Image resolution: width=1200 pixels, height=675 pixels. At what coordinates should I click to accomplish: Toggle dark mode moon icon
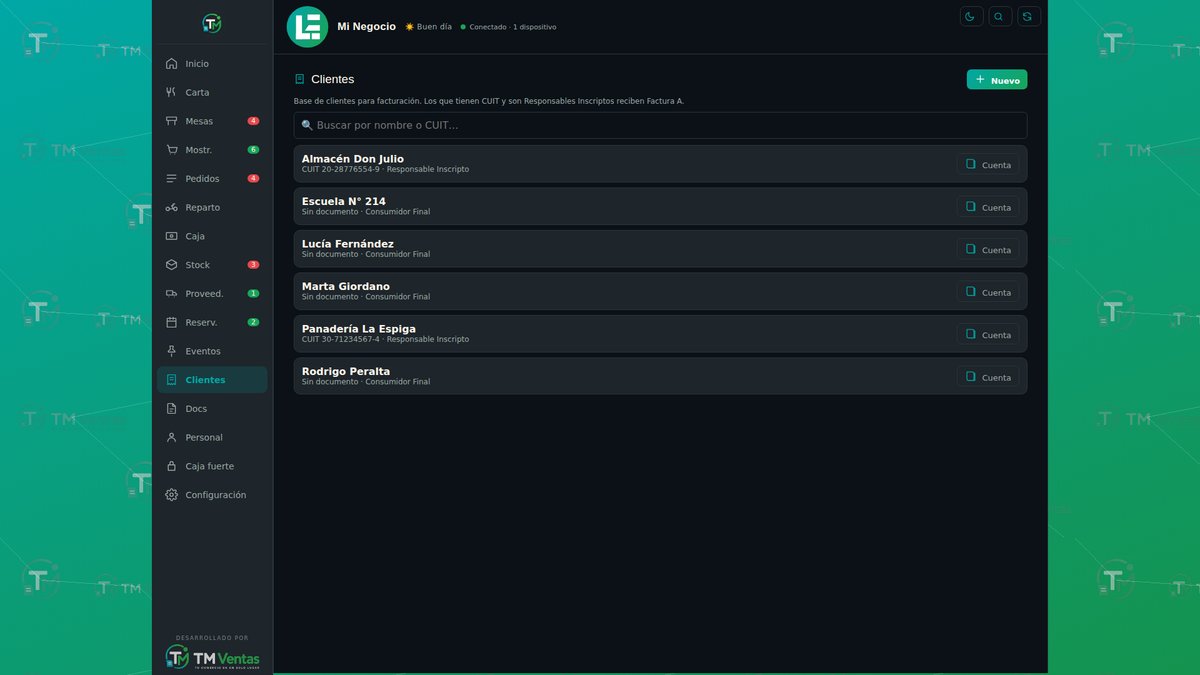(x=971, y=16)
